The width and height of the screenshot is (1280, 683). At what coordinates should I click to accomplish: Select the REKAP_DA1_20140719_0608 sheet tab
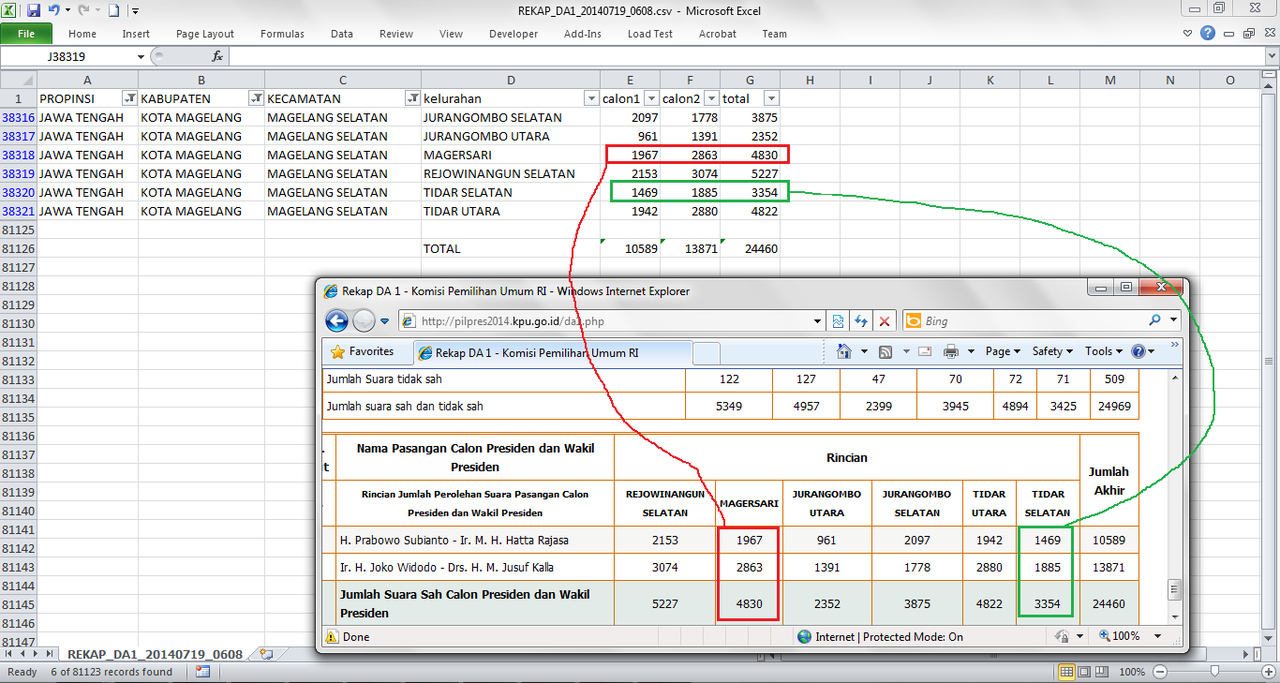coord(155,654)
